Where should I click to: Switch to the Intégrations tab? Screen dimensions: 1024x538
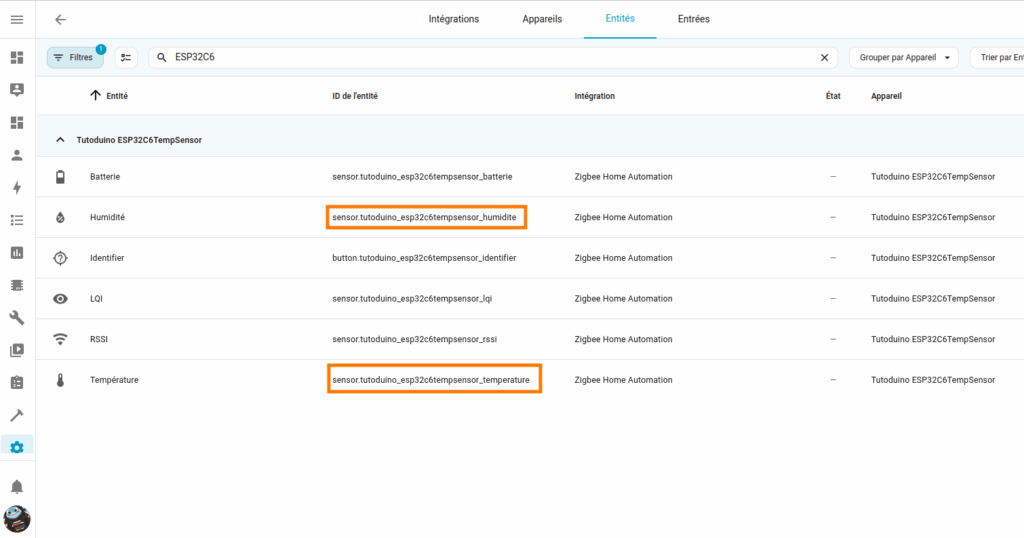pos(454,19)
